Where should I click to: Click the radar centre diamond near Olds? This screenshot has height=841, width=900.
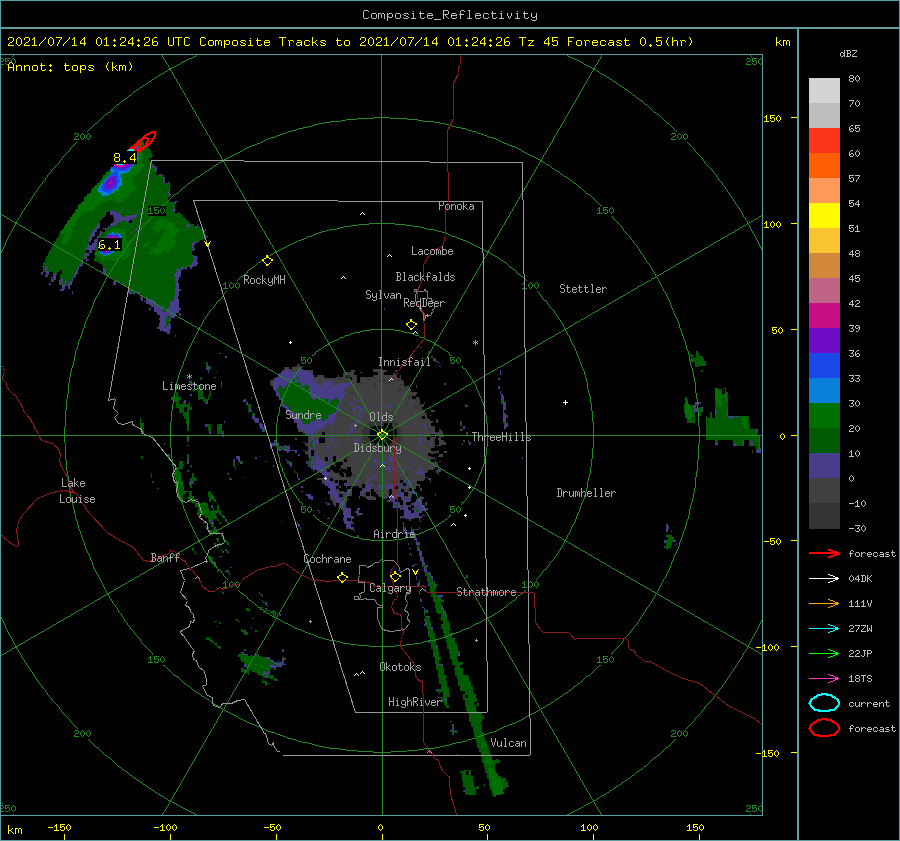pyautogui.click(x=382, y=435)
